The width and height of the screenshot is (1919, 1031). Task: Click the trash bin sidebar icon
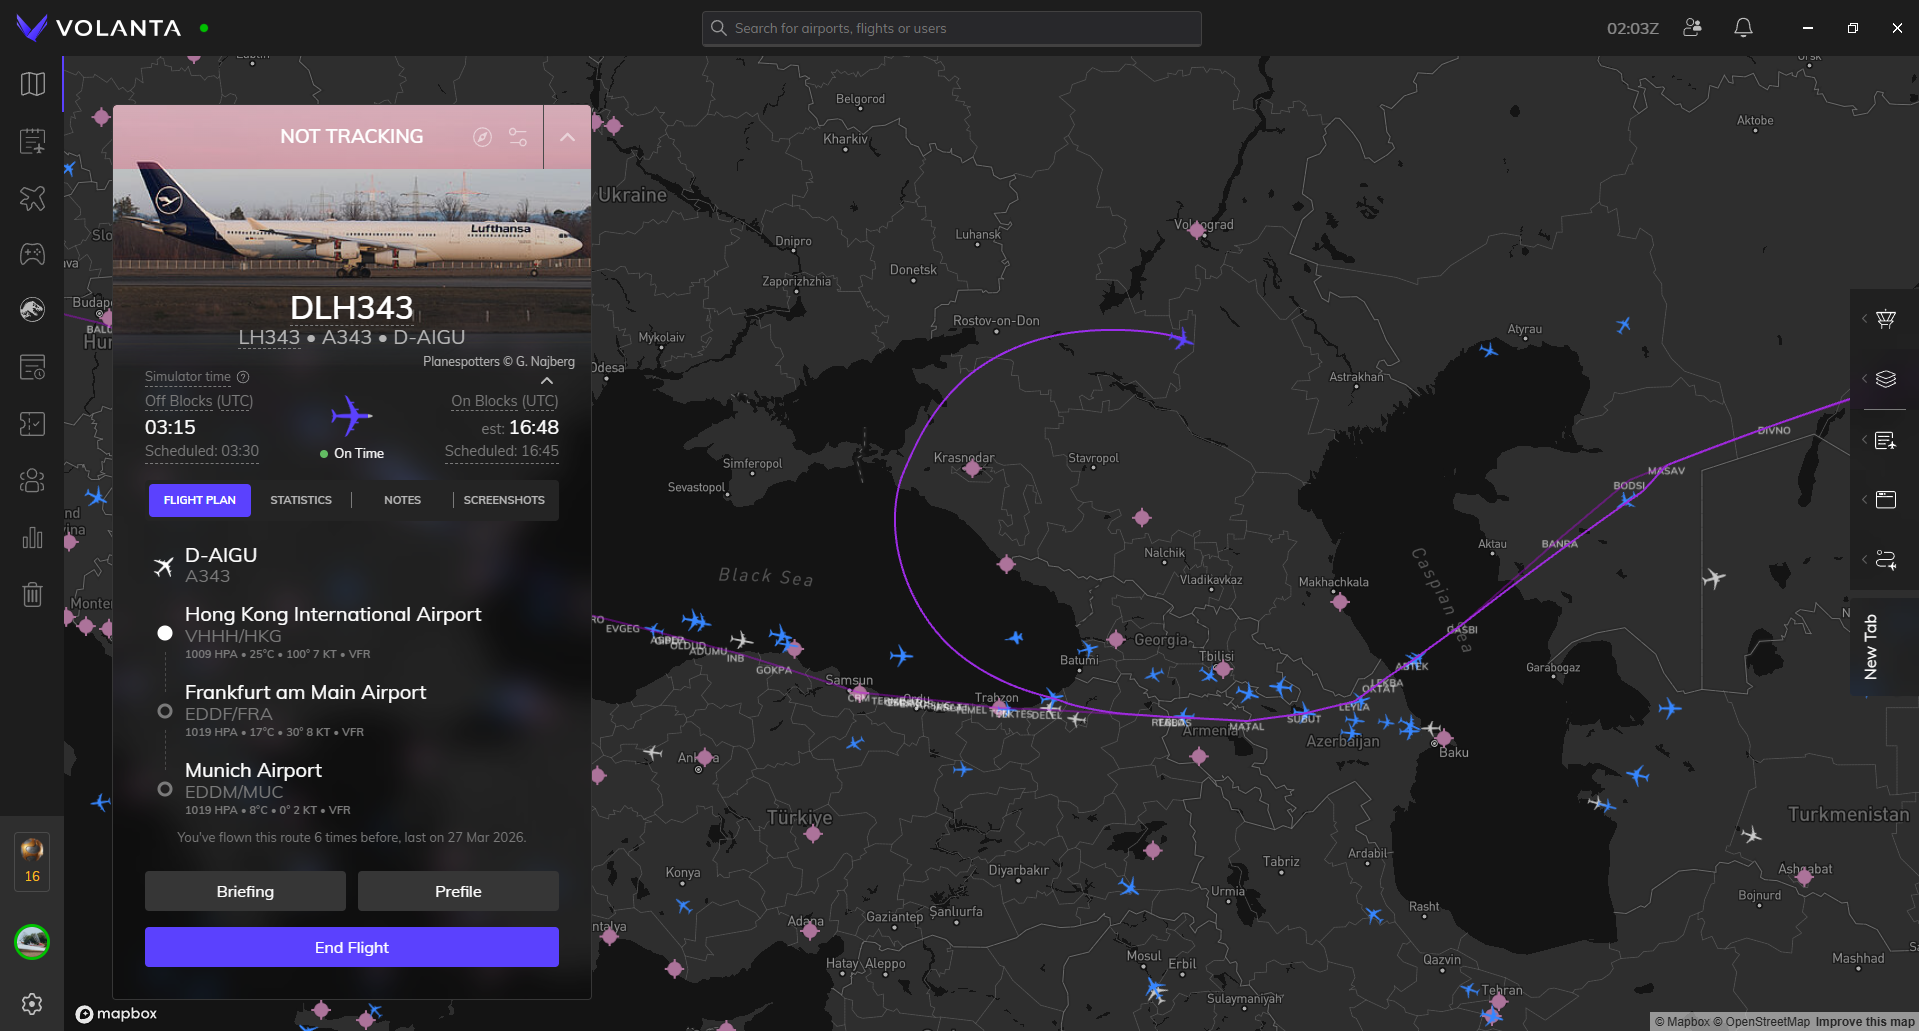pos(32,595)
